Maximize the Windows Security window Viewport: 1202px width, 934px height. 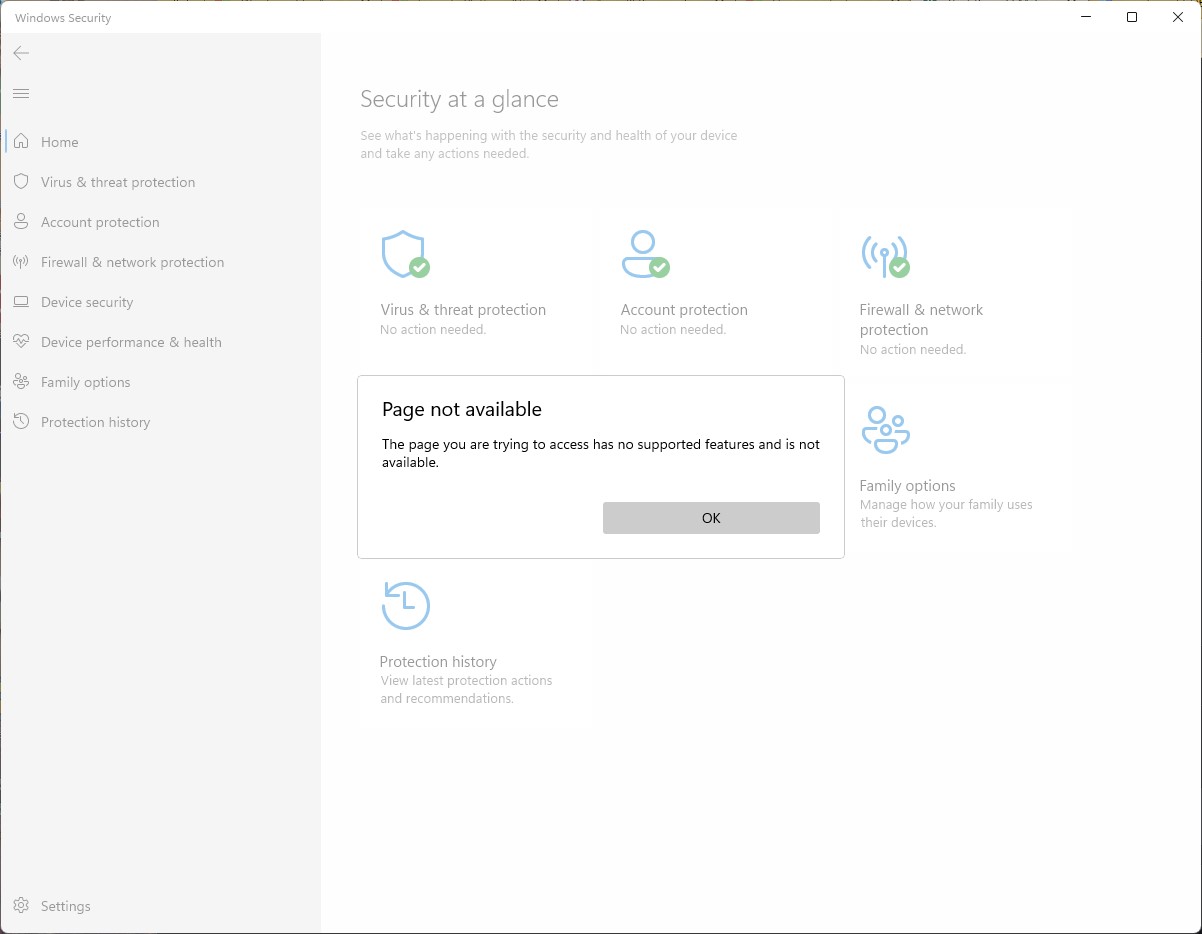click(1132, 17)
